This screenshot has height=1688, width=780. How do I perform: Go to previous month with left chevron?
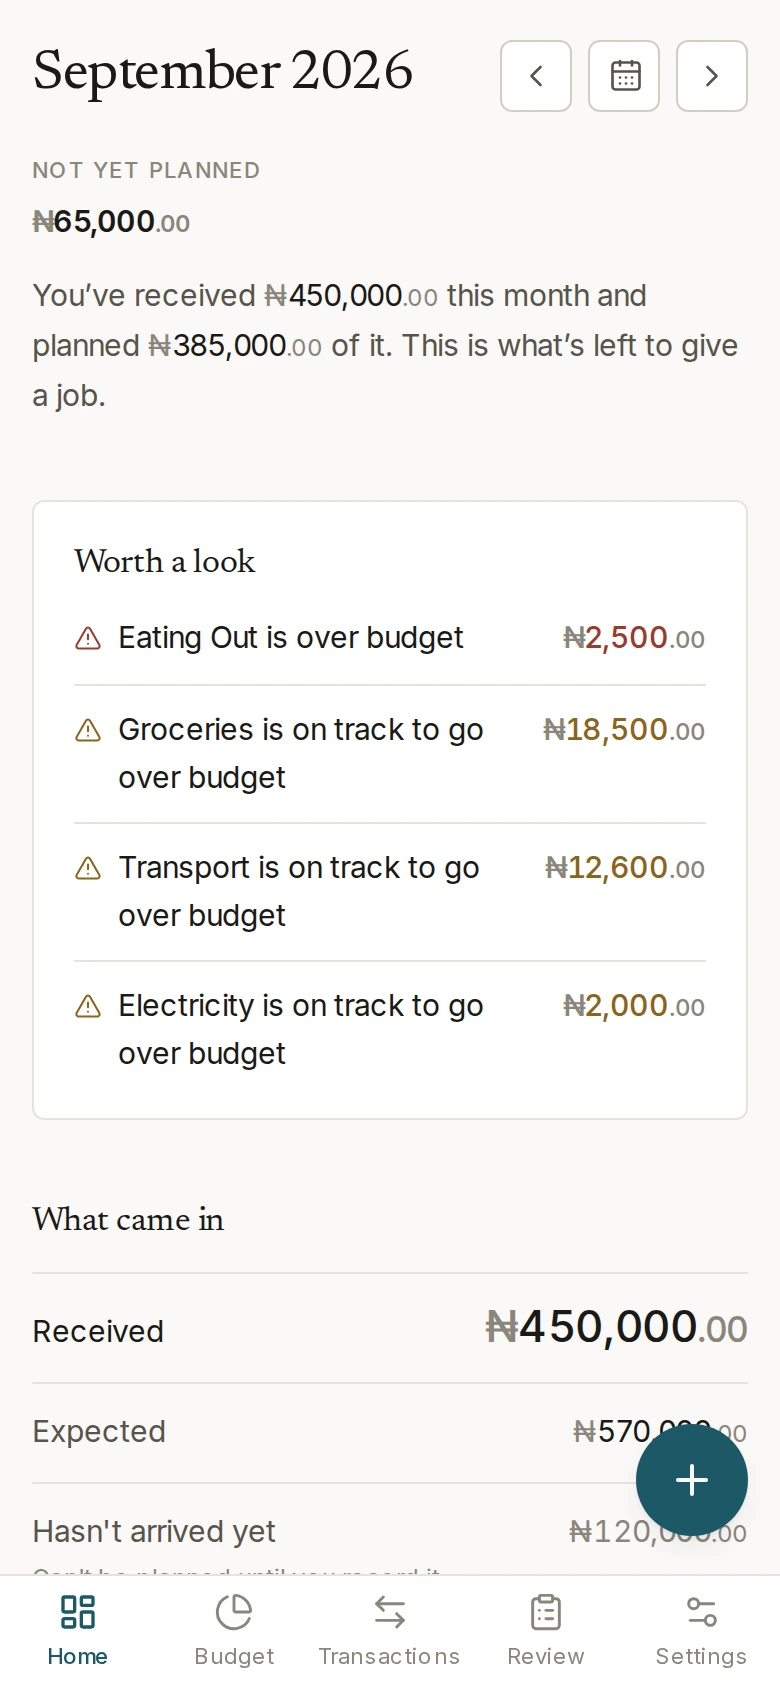[536, 76]
